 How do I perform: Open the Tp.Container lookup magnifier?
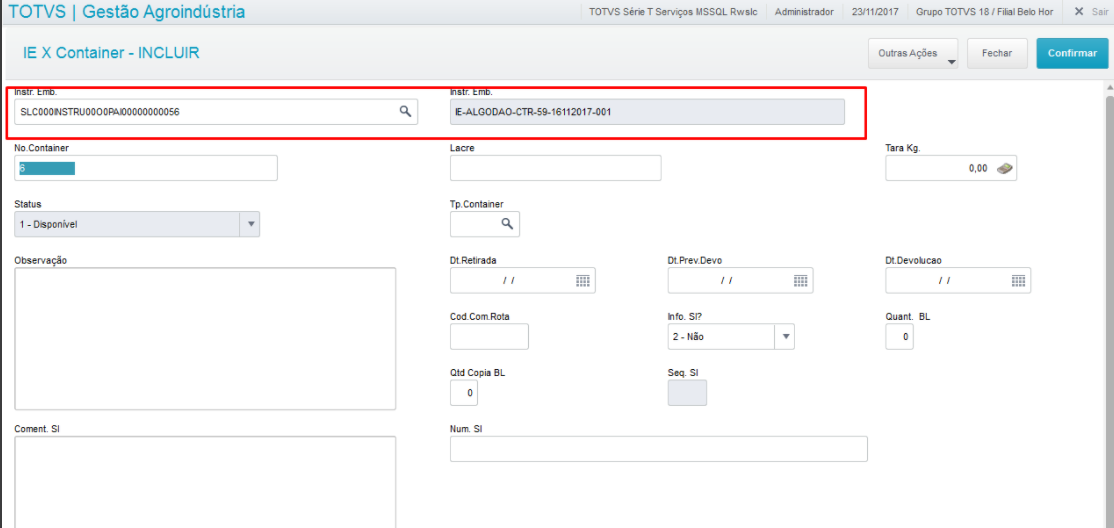point(507,224)
